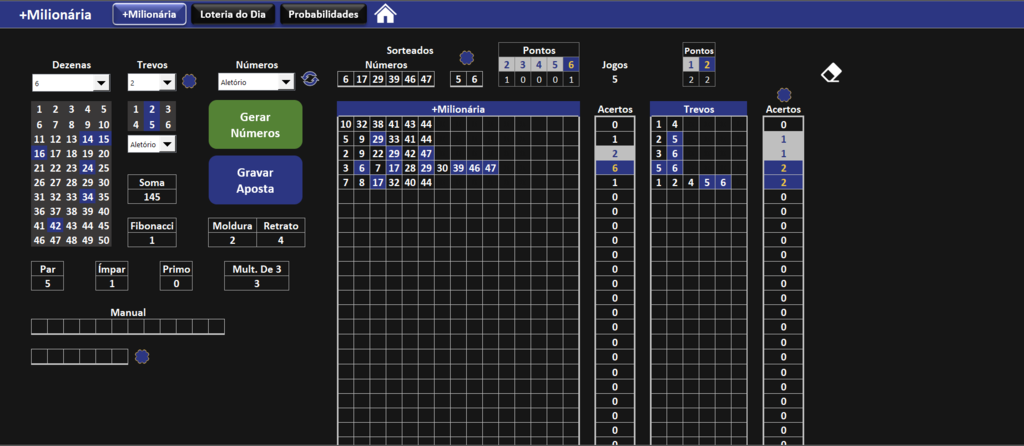Toggle trevo 2 in the trevos grid
Image resolution: width=1024 pixels, height=446 pixels.
[x=152, y=109]
